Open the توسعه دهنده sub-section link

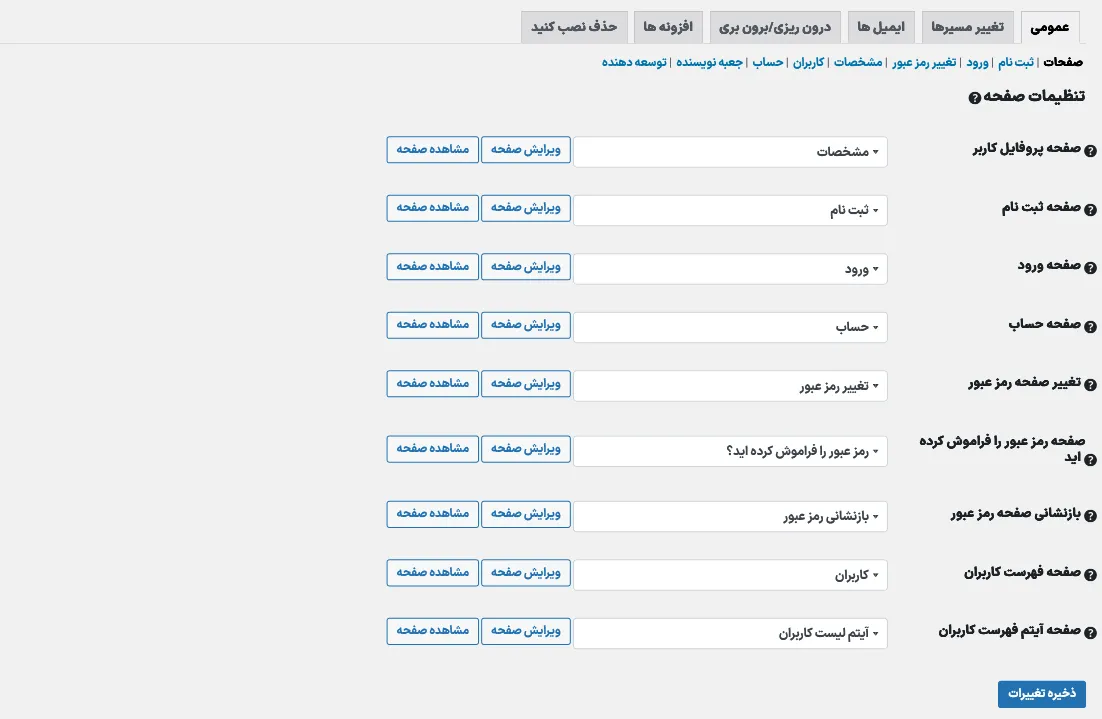[x=634, y=63]
